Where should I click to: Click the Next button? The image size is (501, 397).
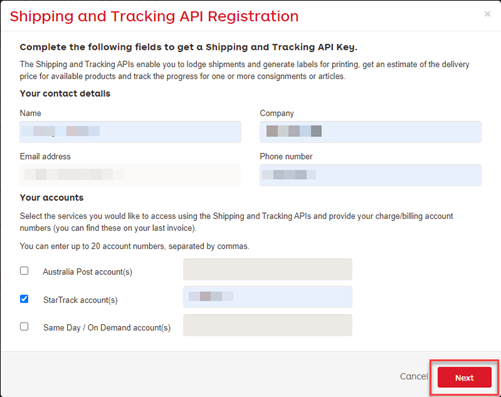[x=464, y=377]
